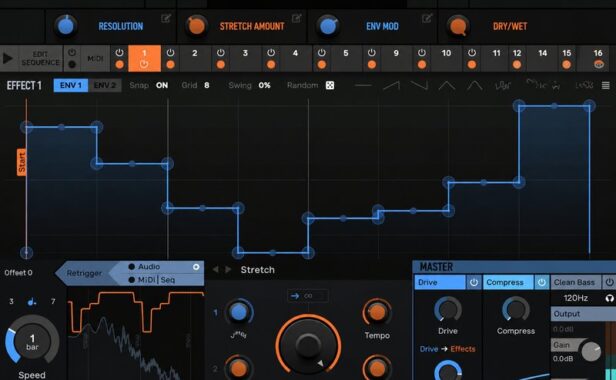
Task: Click the RESOLUTION macro knob
Action: click(x=66, y=26)
